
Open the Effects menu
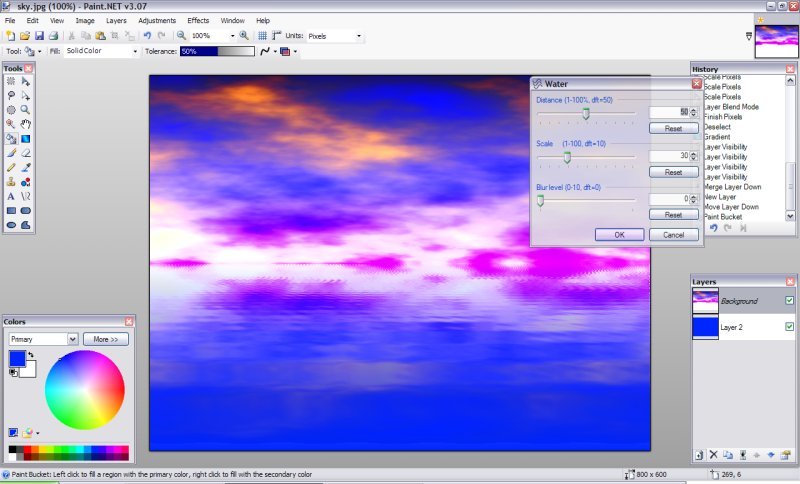tap(198, 20)
